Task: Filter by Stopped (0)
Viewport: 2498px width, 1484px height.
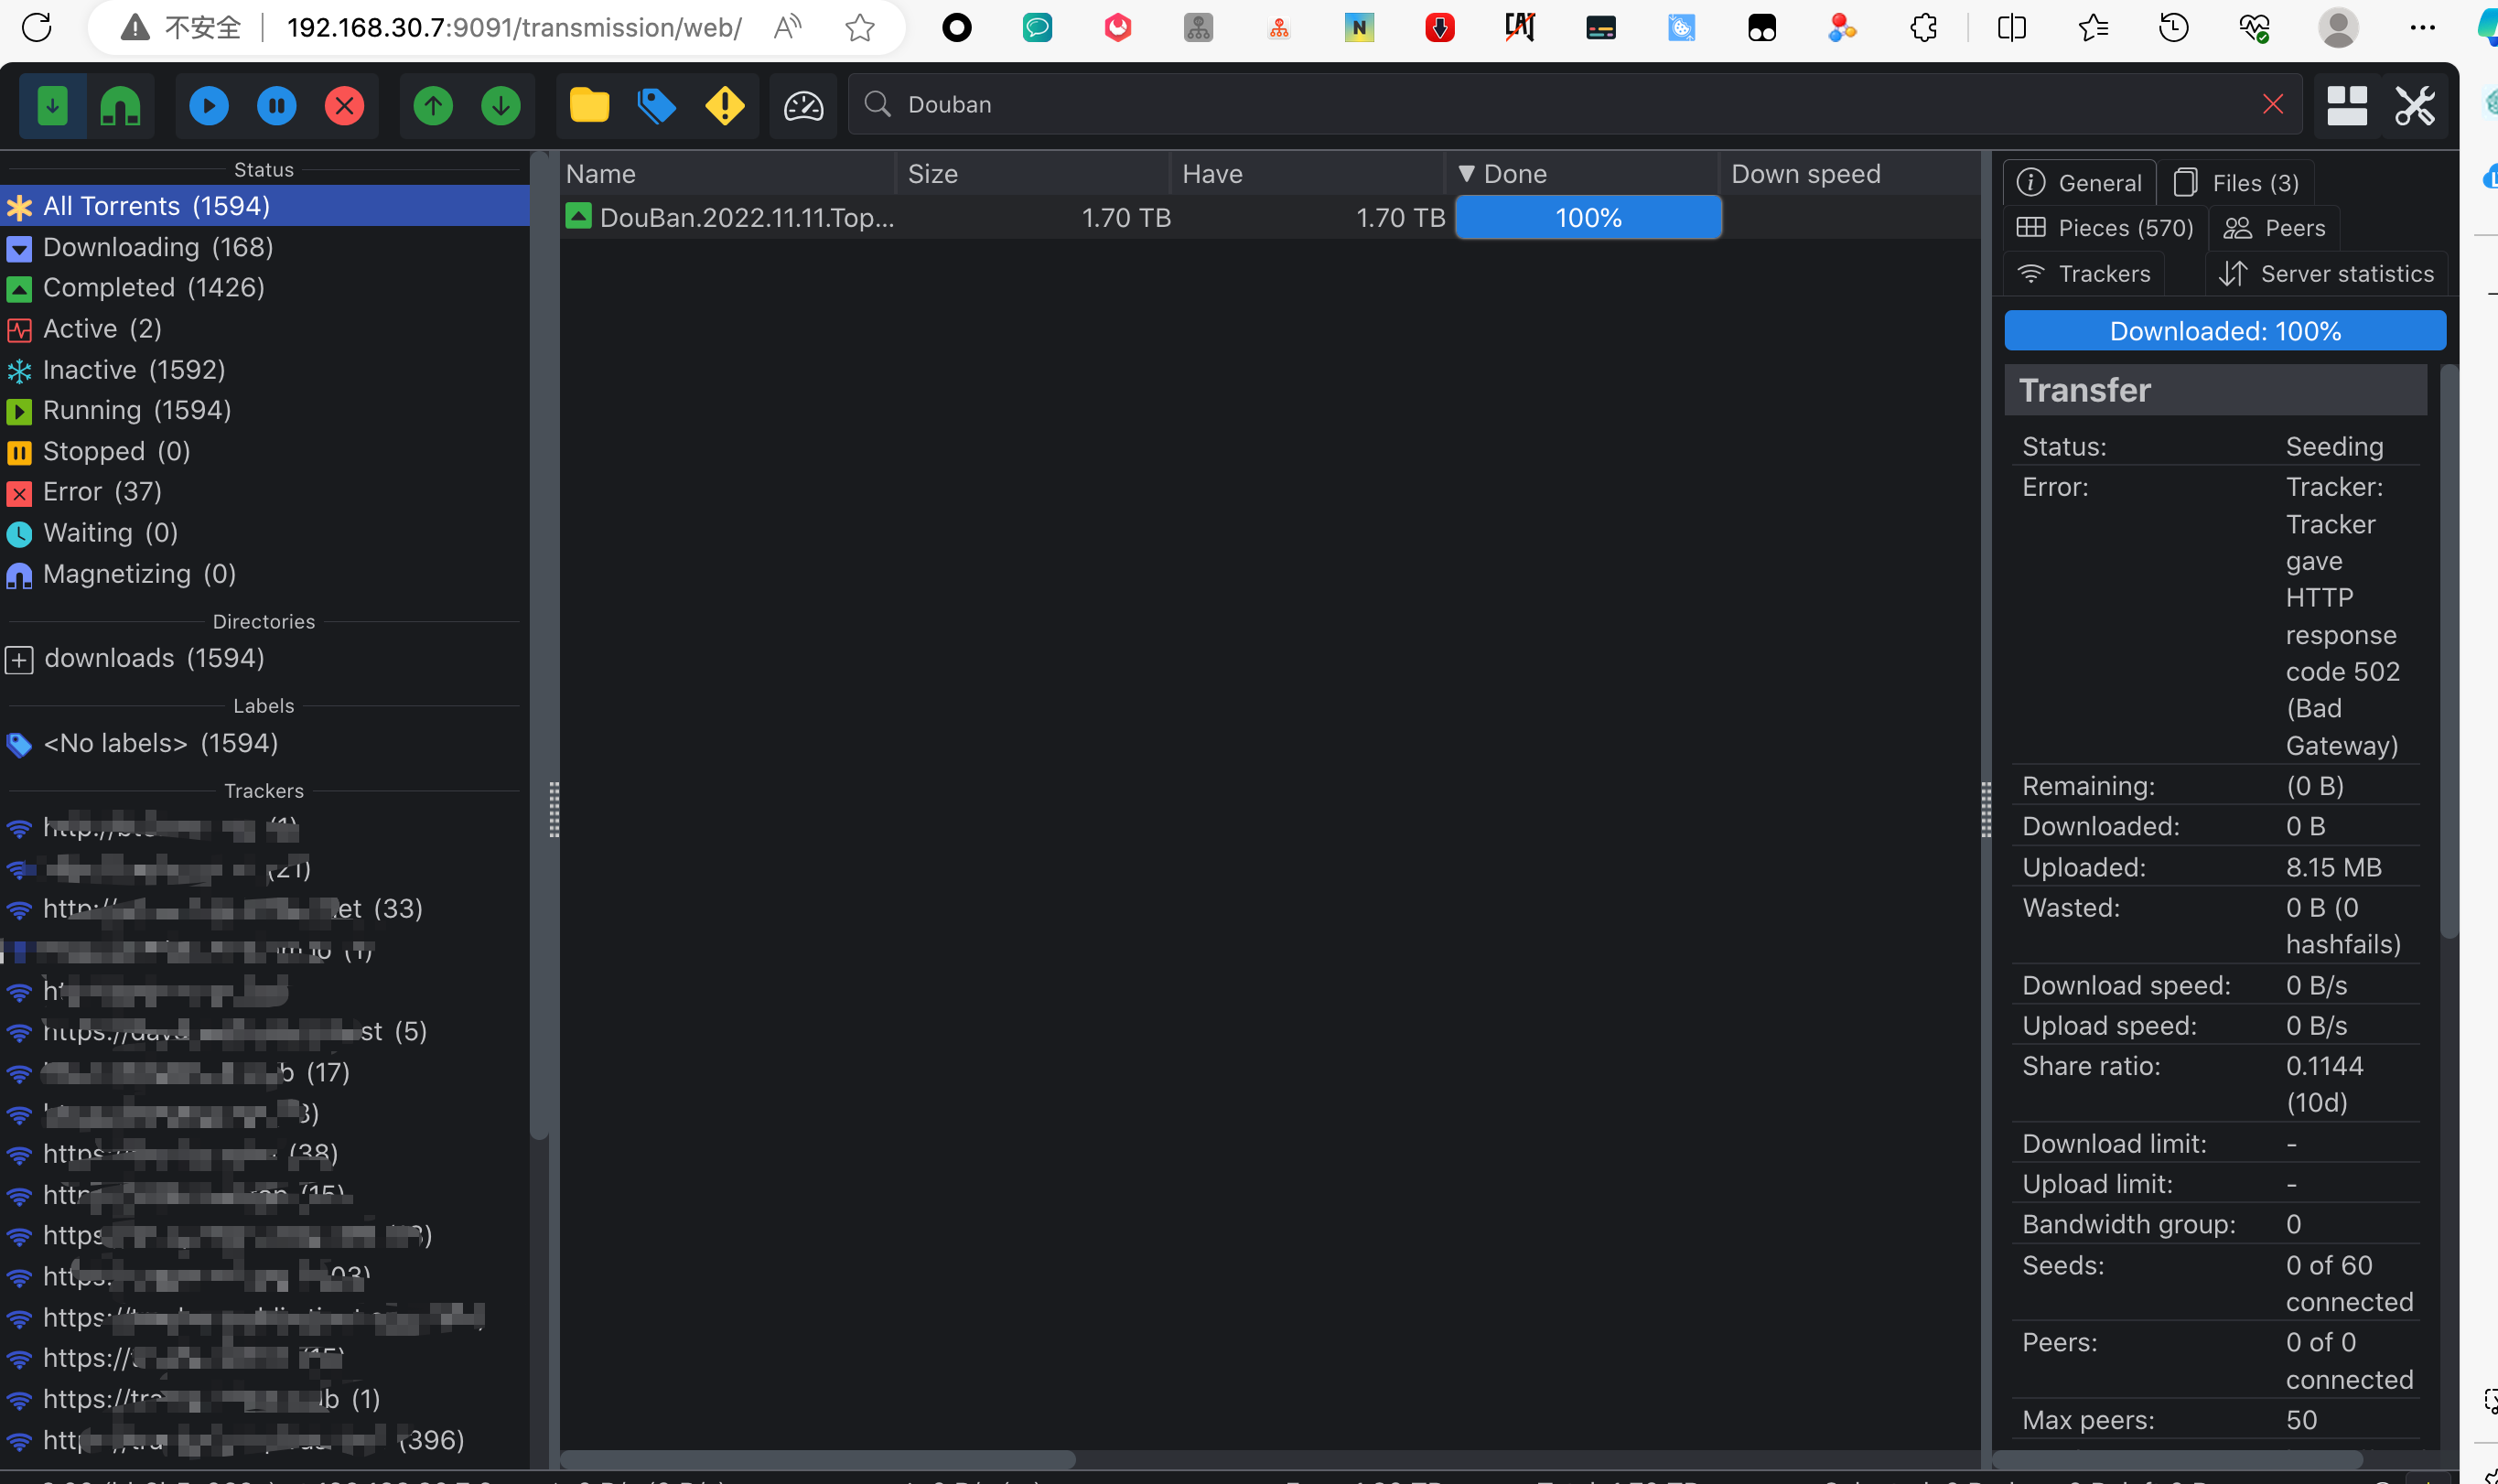Action: coord(264,451)
